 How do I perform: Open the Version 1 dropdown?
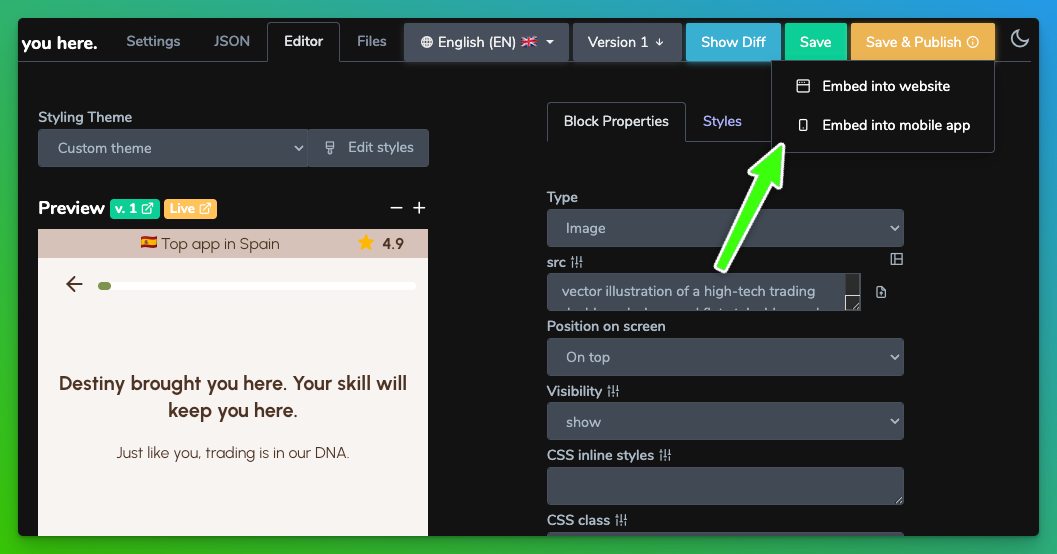click(x=627, y=42)
